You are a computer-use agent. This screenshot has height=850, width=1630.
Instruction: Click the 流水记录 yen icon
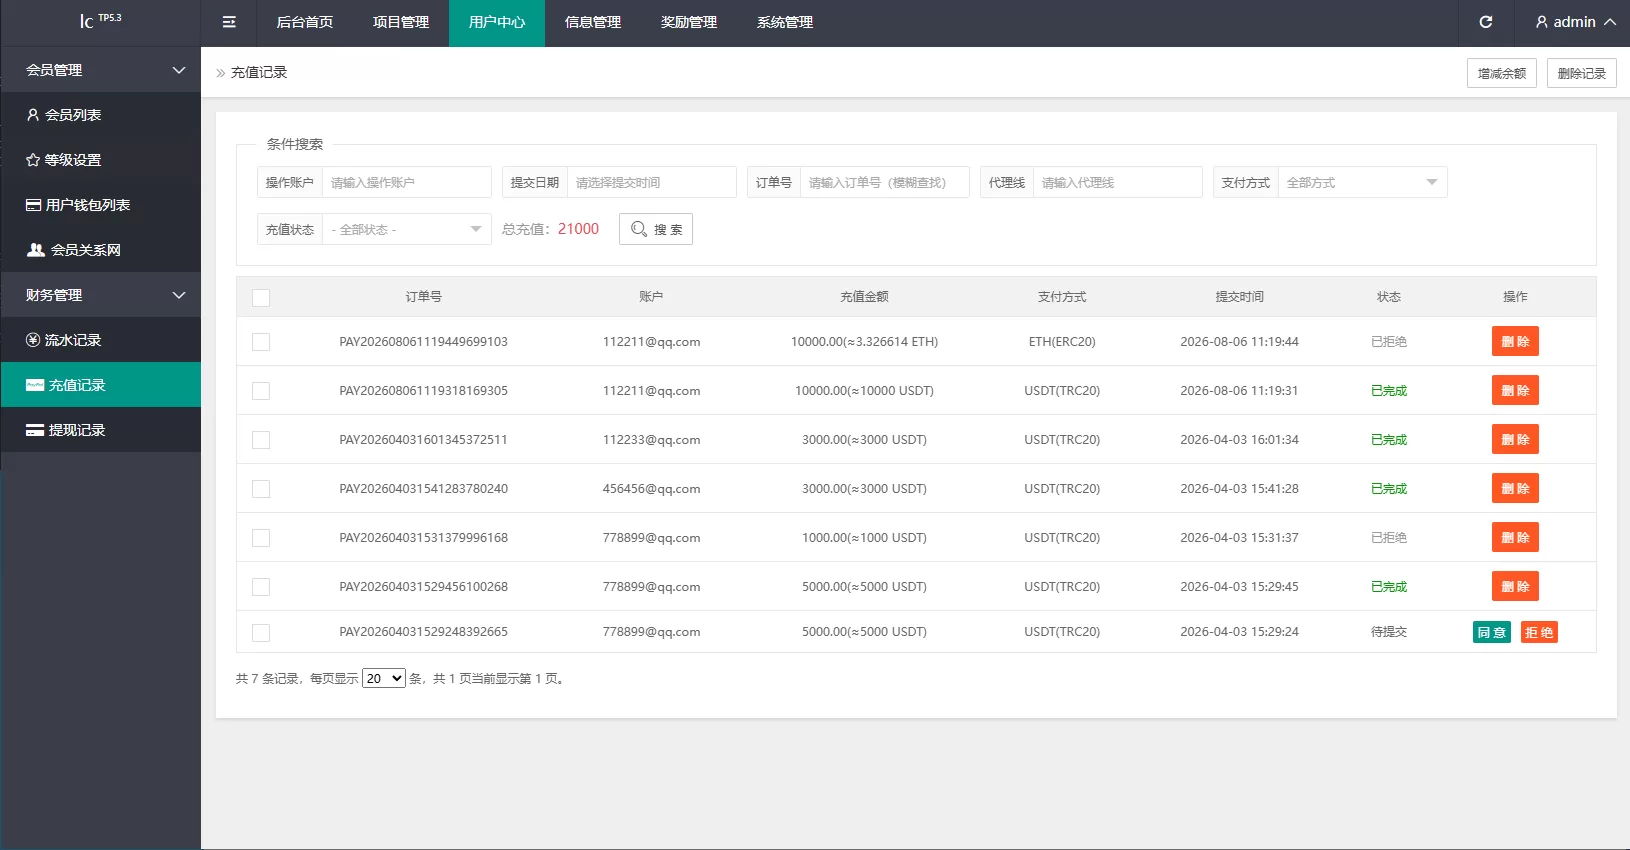click(x=33, y=340)
